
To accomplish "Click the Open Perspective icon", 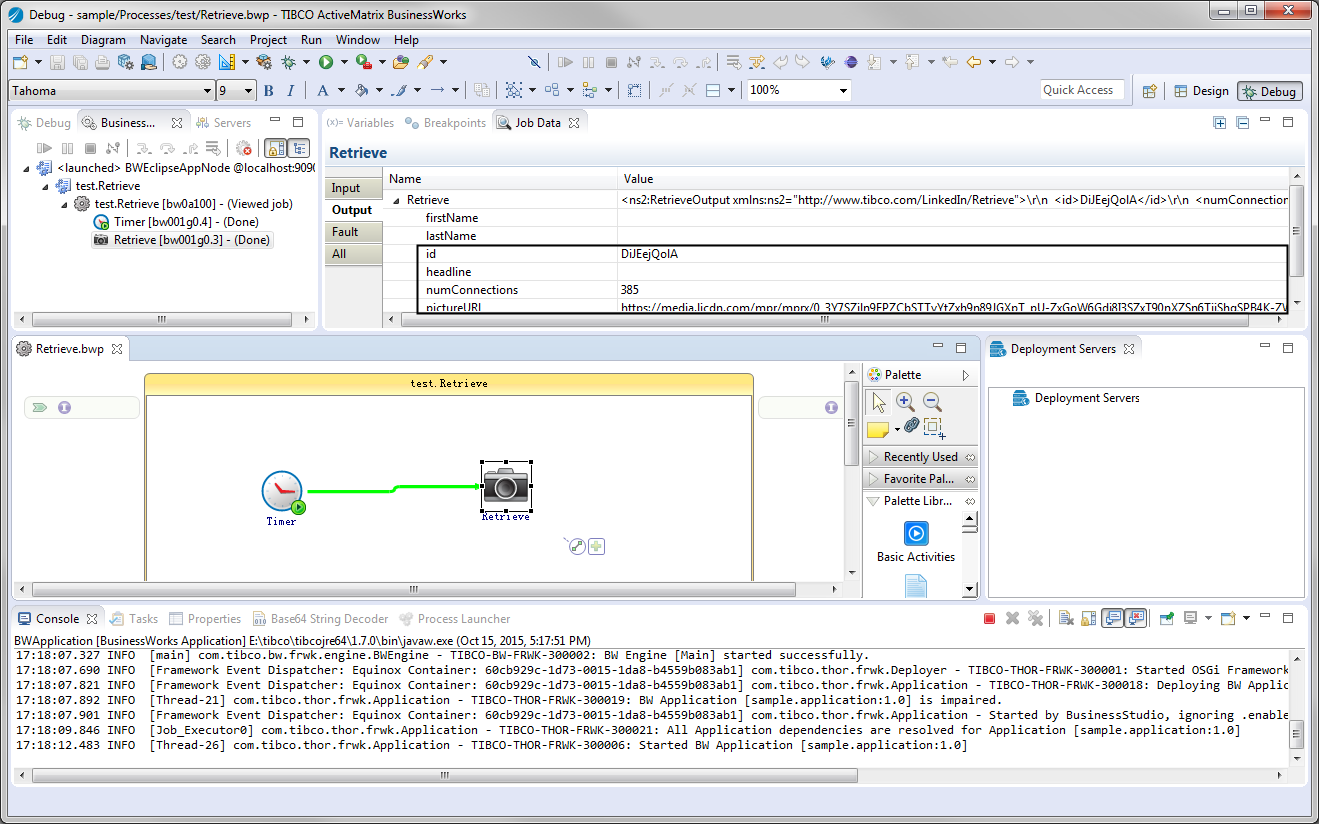I will [1149, 90].
